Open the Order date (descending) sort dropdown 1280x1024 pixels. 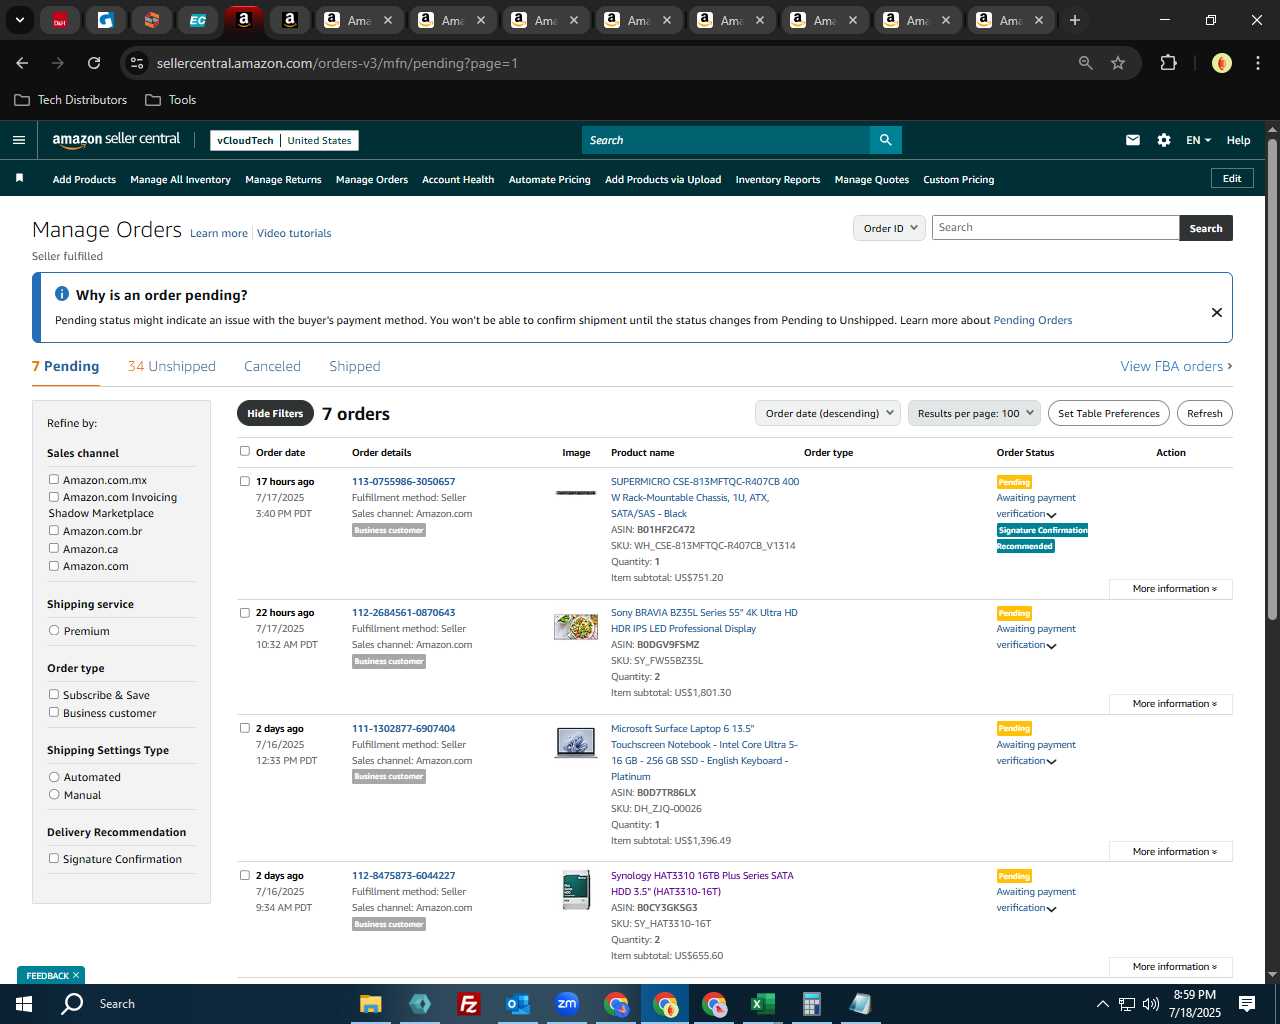(828, 413)
